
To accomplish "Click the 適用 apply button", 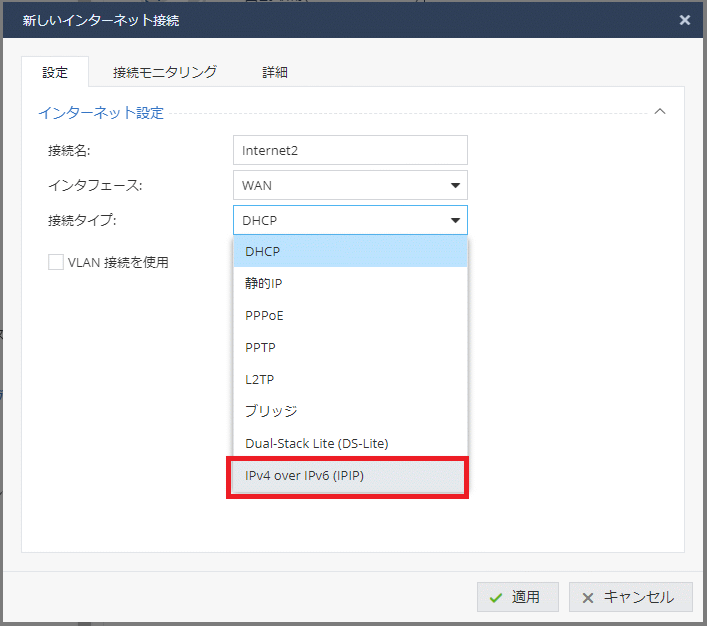I will [517, 597].
